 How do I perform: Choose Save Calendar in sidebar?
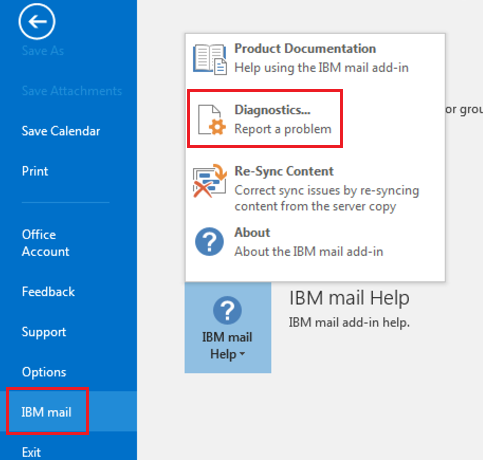(61, 131)
